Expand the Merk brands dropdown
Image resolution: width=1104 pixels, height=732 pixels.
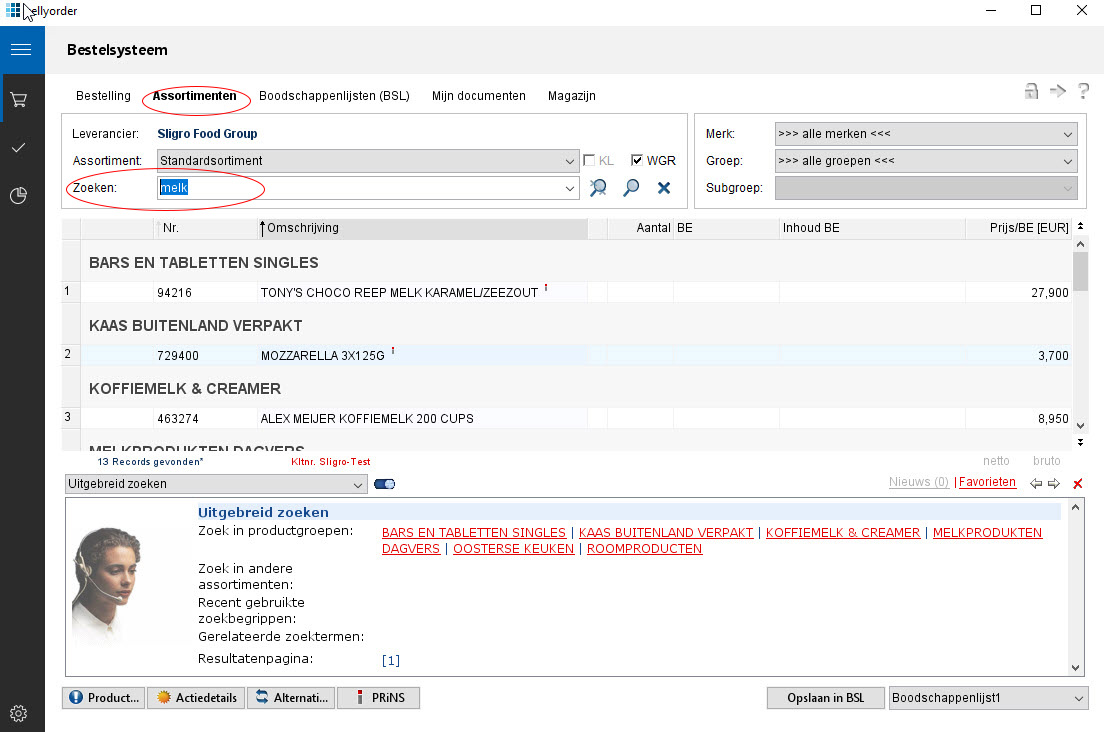[x=925, y=134]
